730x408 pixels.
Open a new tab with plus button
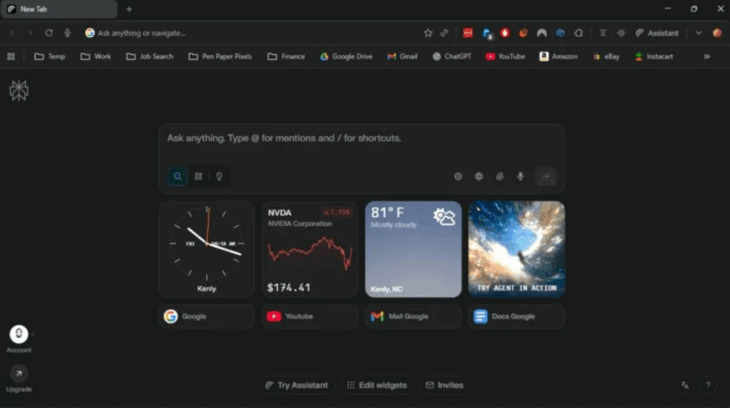tap(129, 9)
